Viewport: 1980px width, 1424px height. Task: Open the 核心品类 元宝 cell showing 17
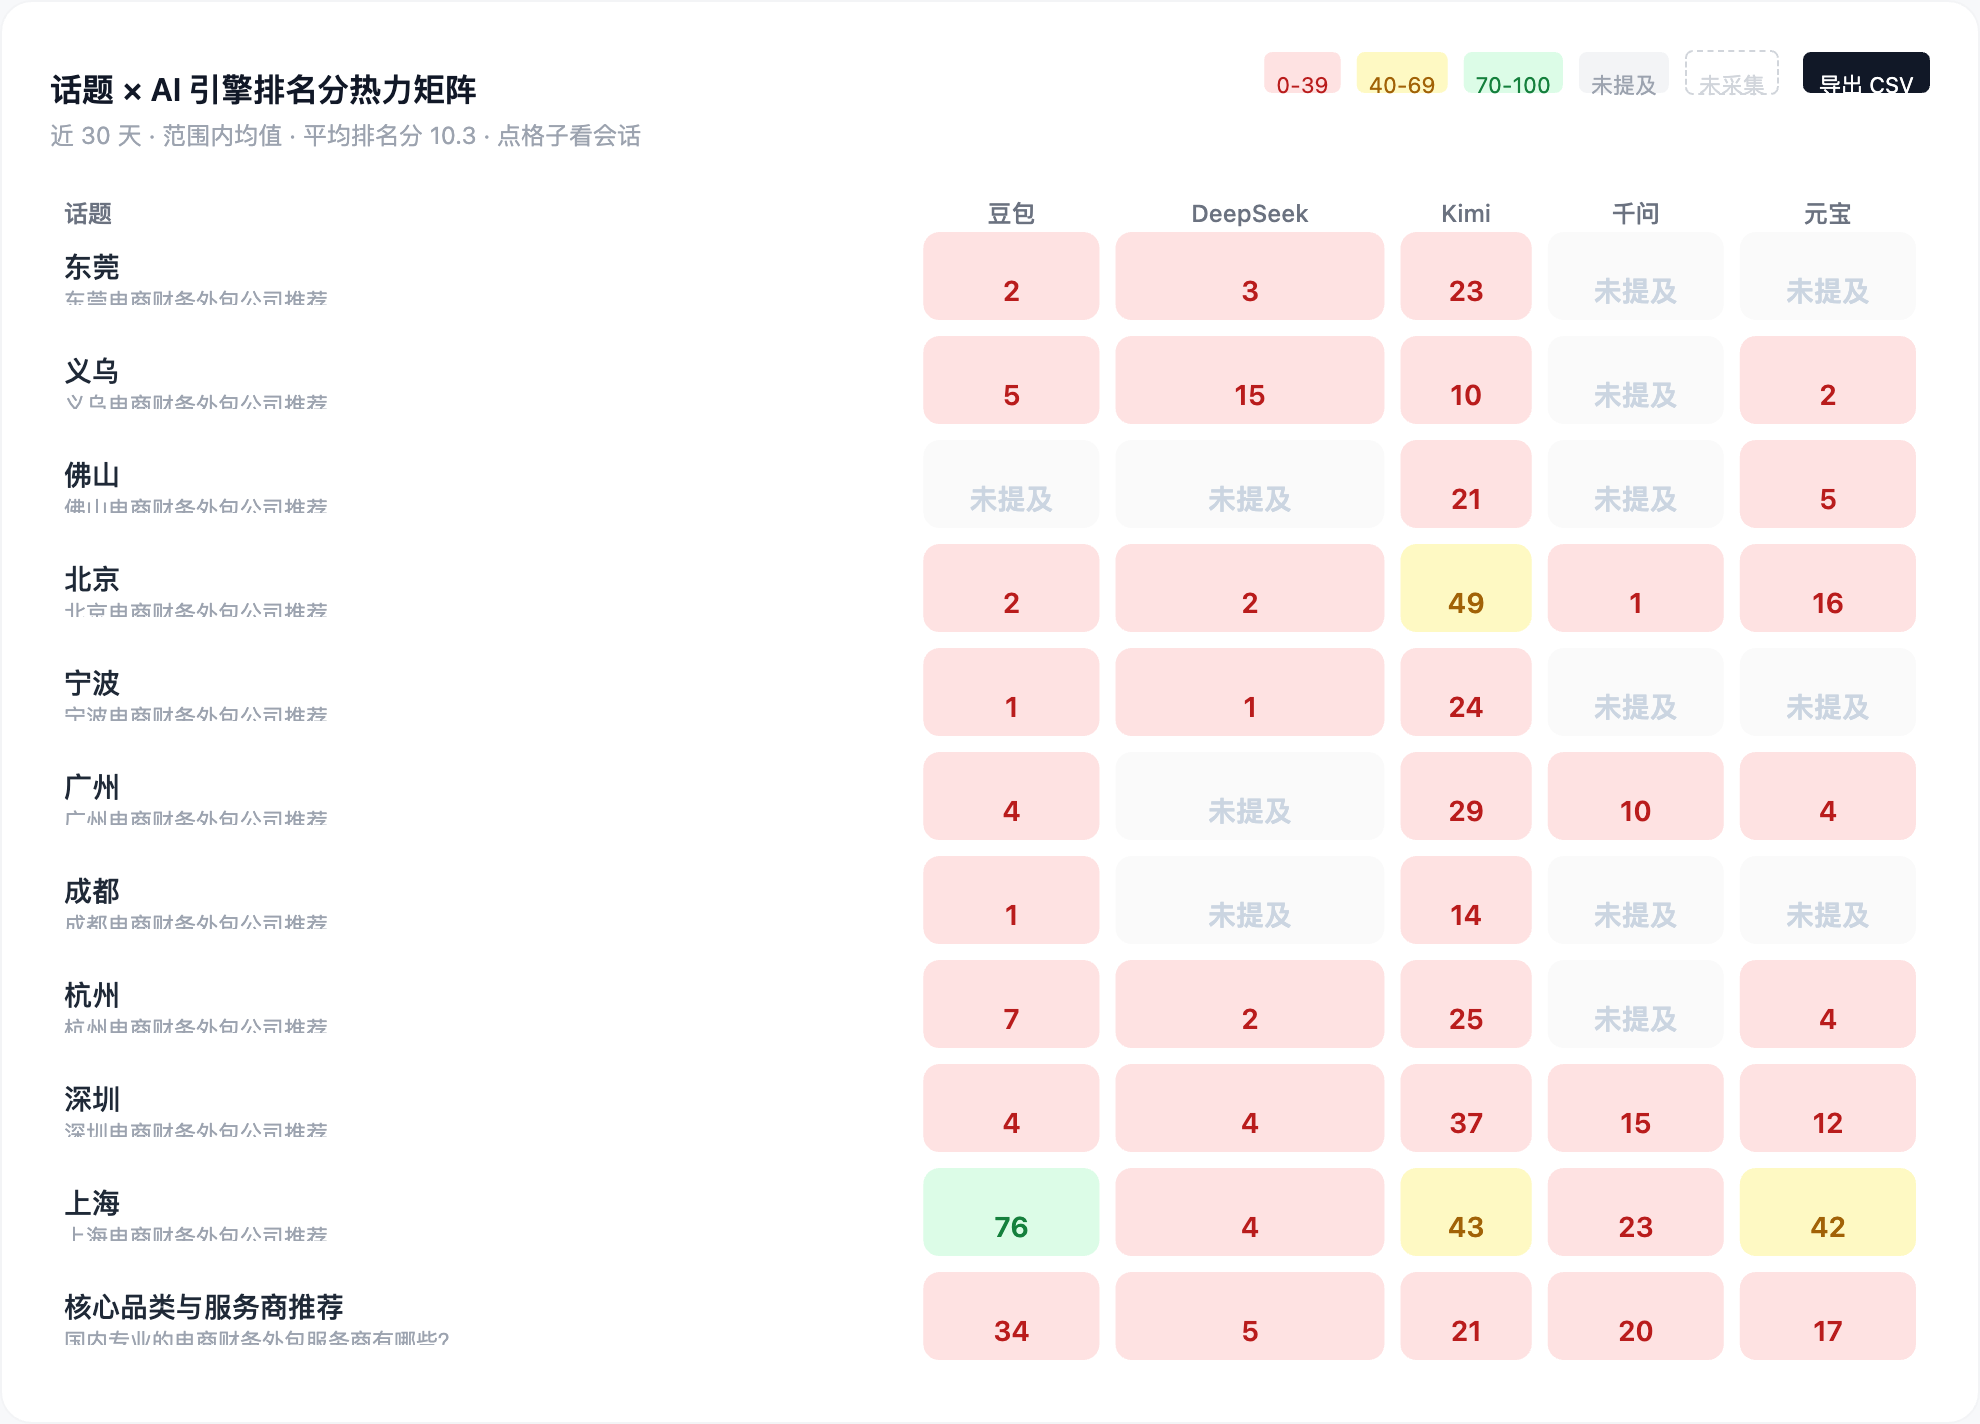[x=1827, y=1316]
